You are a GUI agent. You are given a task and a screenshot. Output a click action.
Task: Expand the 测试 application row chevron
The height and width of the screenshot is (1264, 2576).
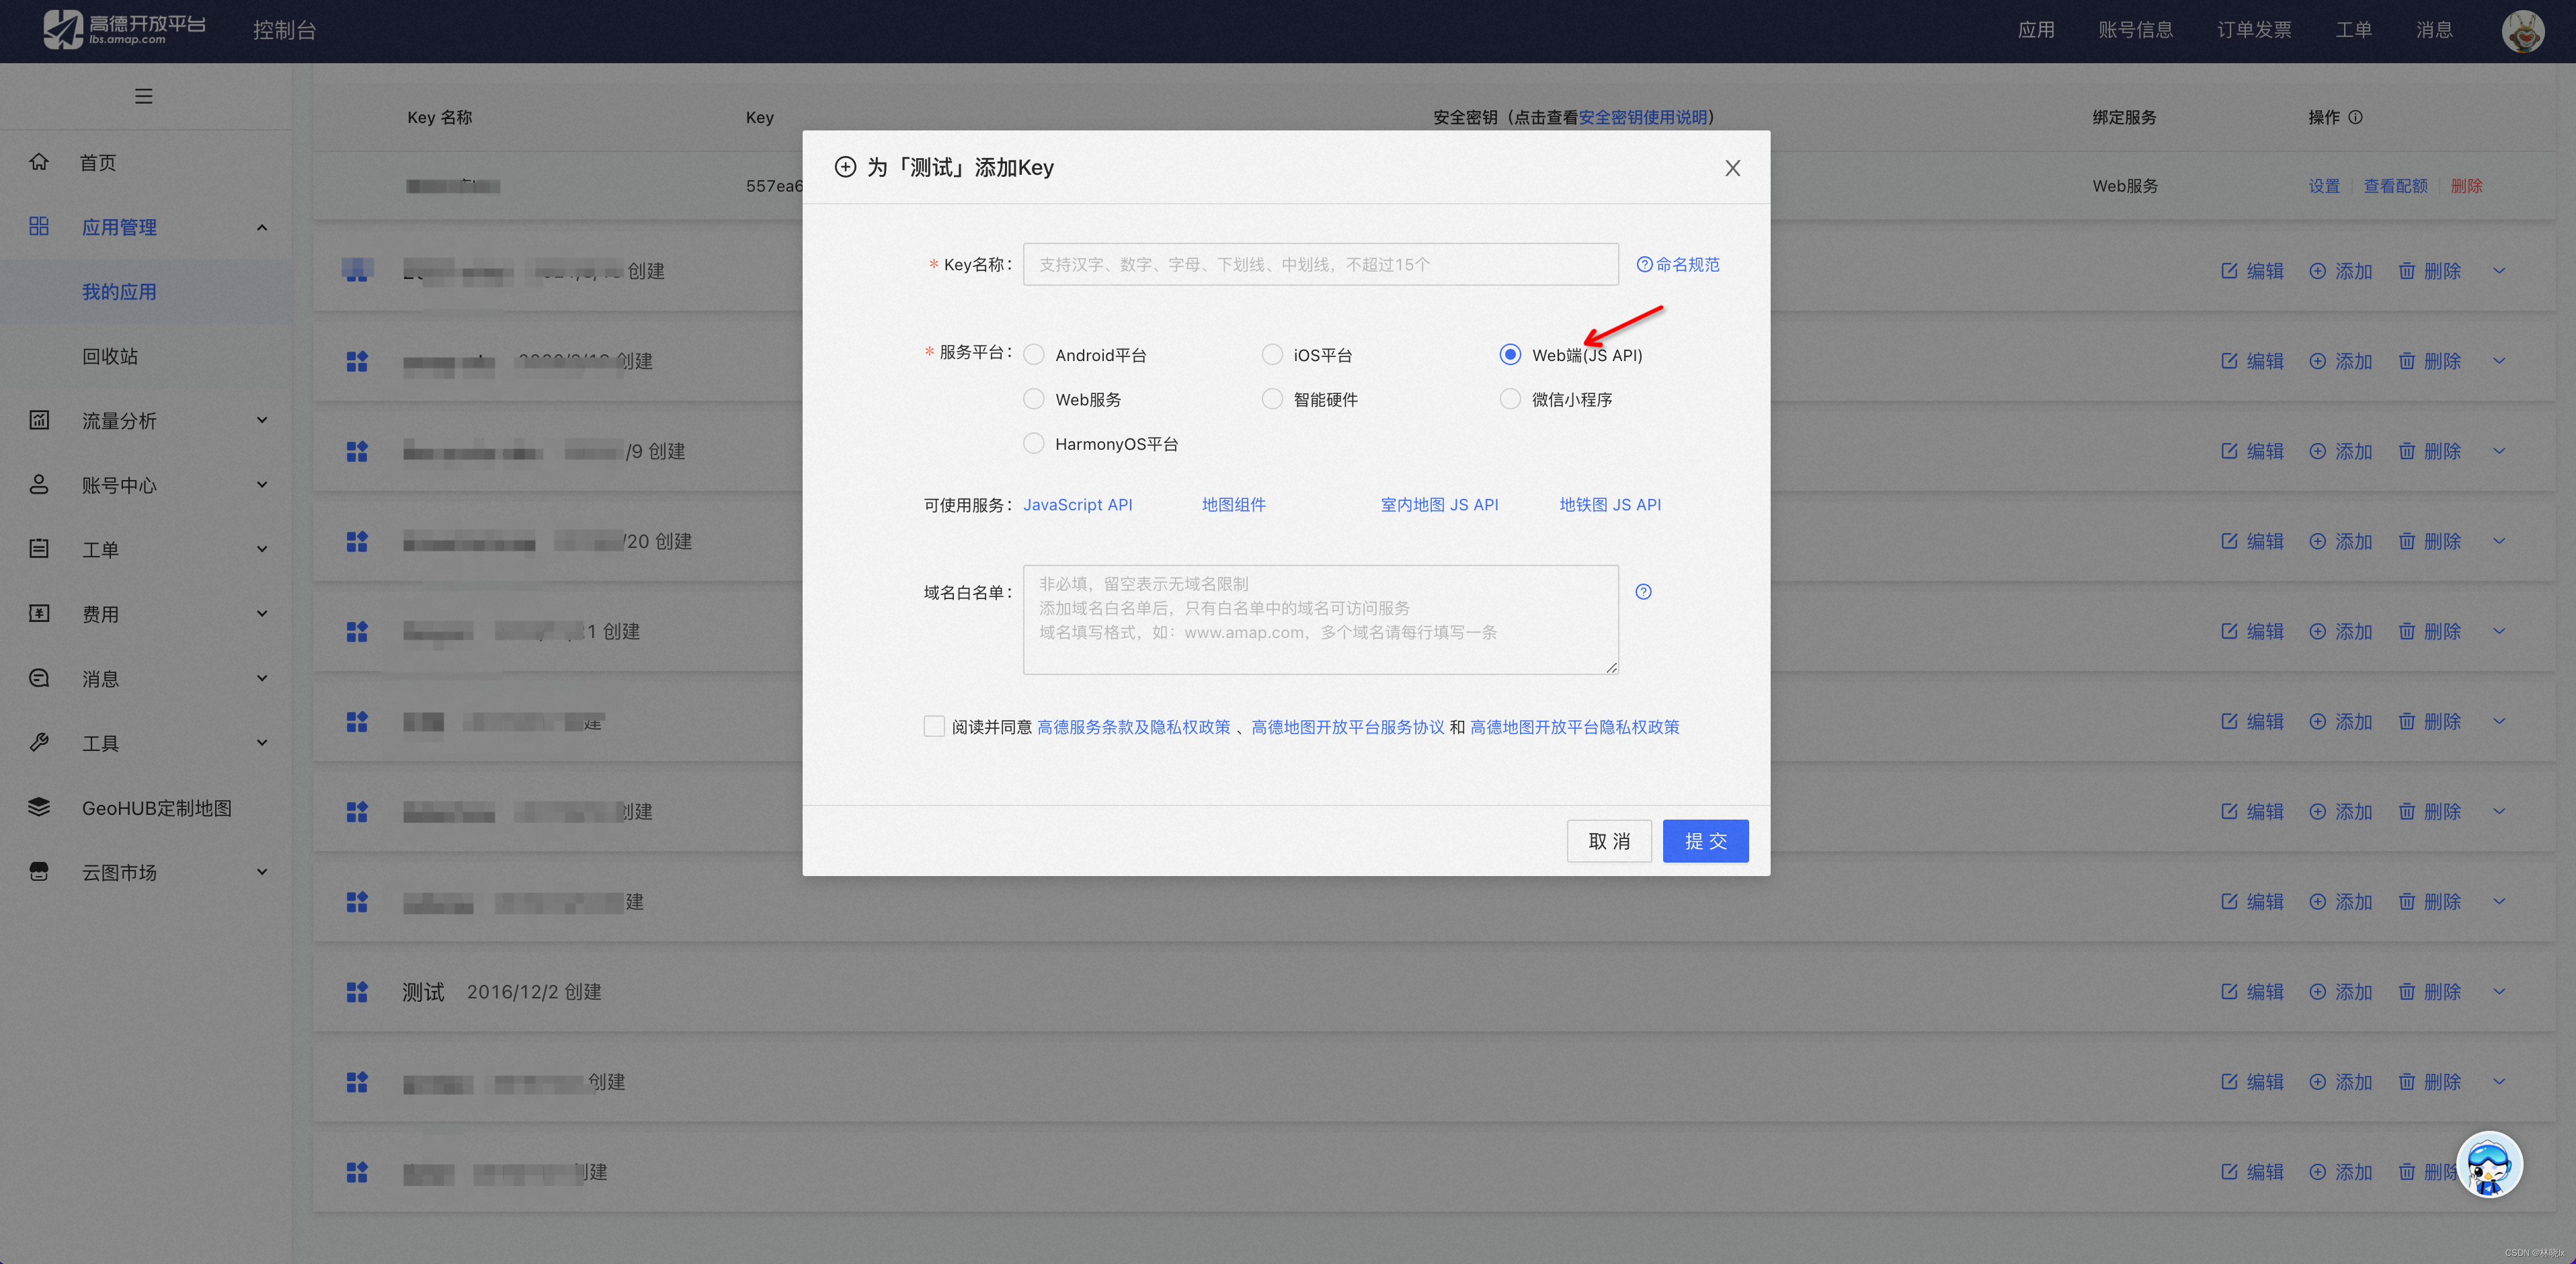2499,991
